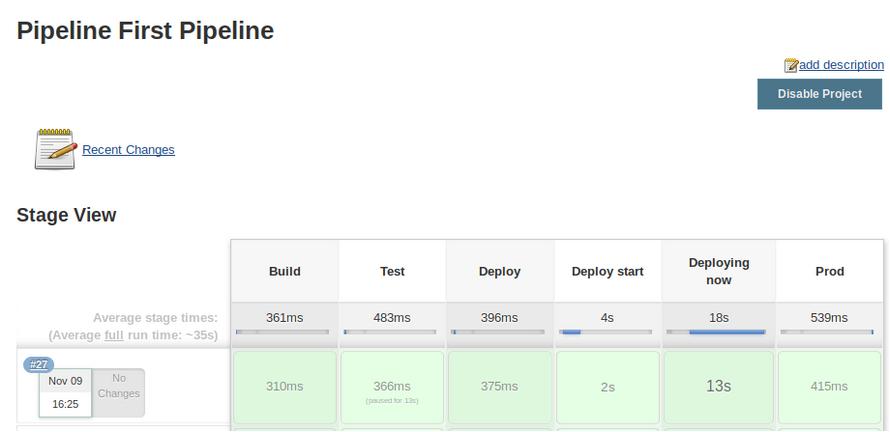Select the Deploy start column header
Viewport: 890px width, 432px height.
pos(607,271)
